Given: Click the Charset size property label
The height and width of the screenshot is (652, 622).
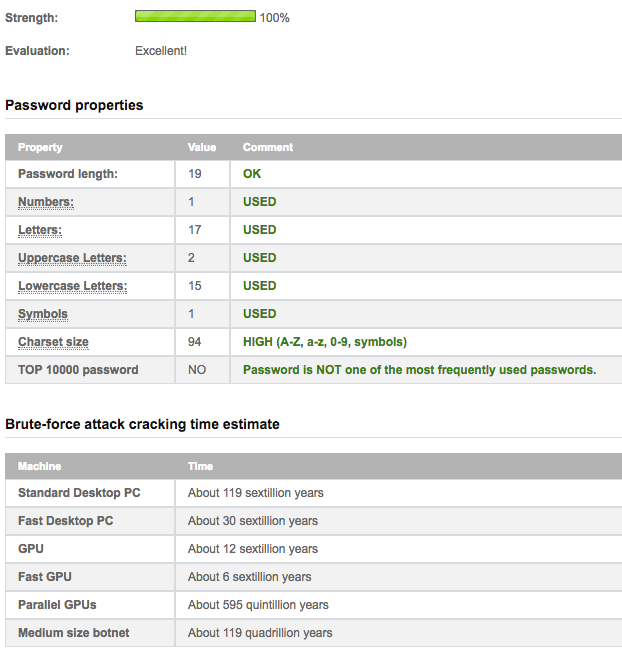Looking at the screenshot, I should click(53, 342).
